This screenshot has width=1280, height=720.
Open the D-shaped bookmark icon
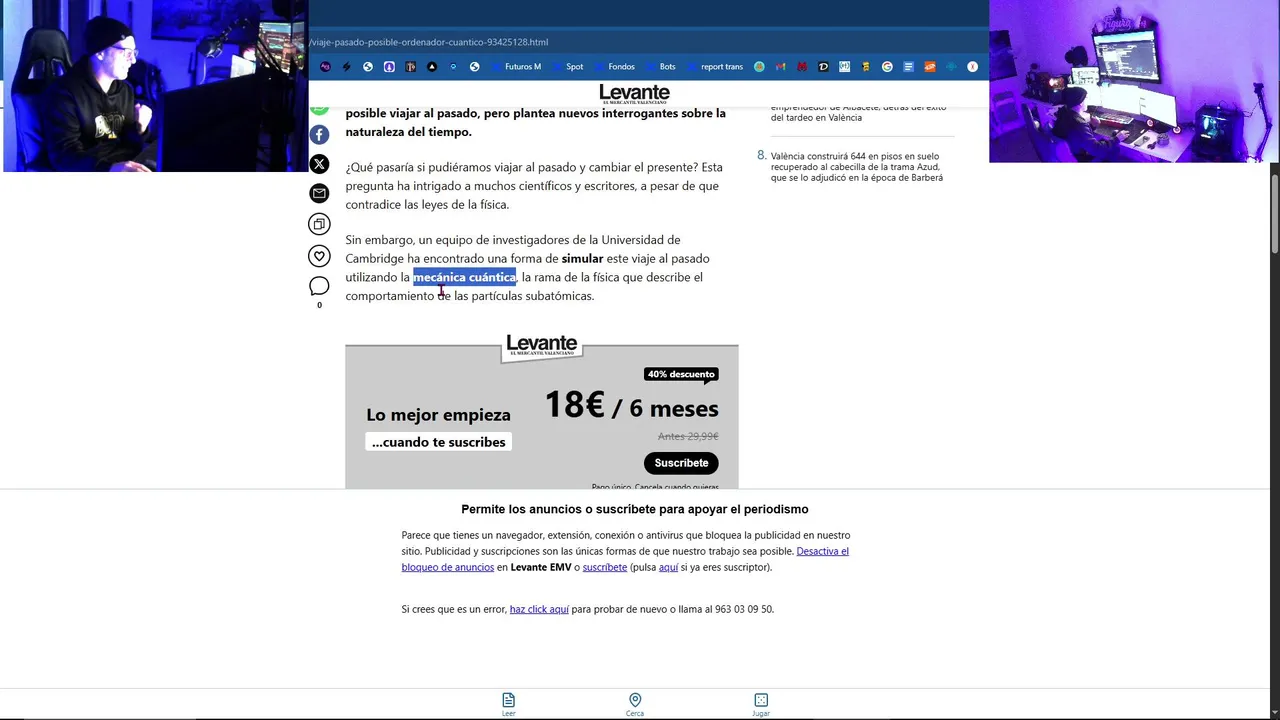pos(823,67)
